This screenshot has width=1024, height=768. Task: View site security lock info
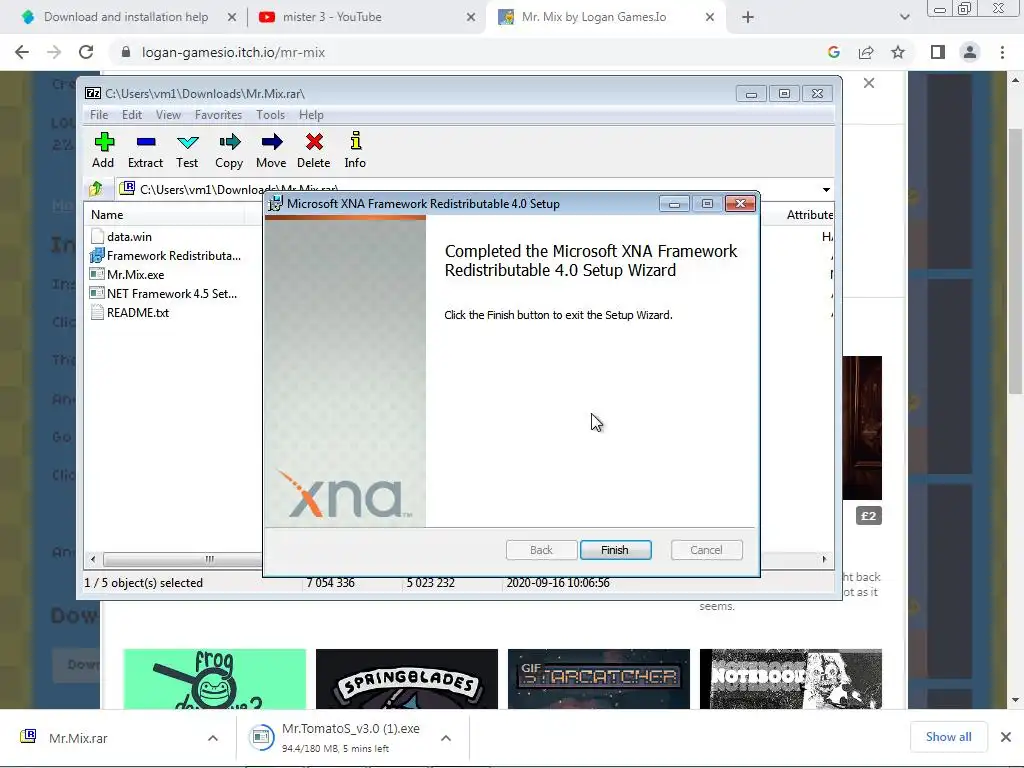pyautogui.click(x=126, y=52)
